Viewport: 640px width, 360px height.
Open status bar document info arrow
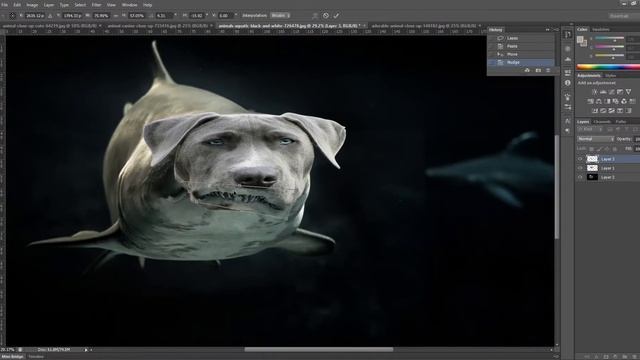click(86, 350)
